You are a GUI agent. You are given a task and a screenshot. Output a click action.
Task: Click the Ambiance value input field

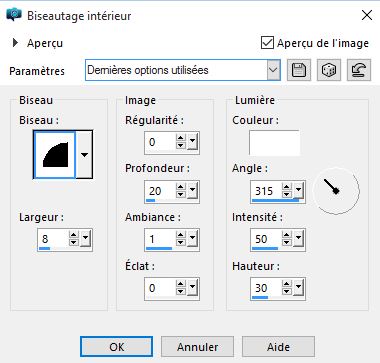[x=160, y=239]
